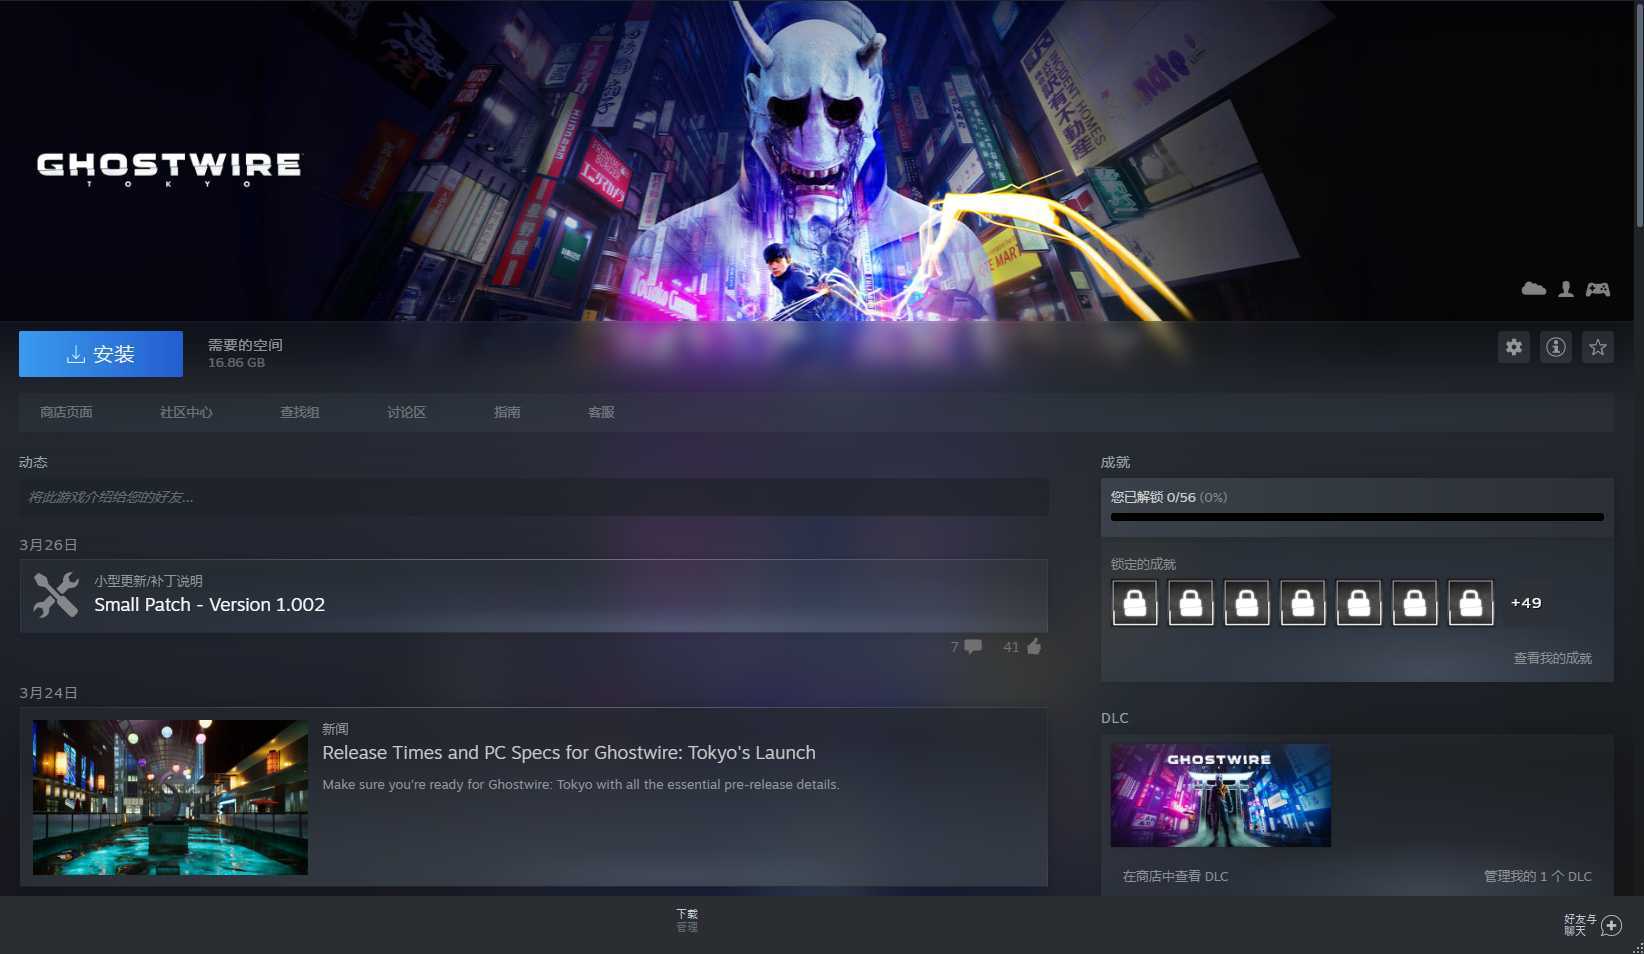Image resolution: width=1644 pixels, height=954 pixels.
Task: Open friends and chat plus icon
Action: tap(1611, 925)
